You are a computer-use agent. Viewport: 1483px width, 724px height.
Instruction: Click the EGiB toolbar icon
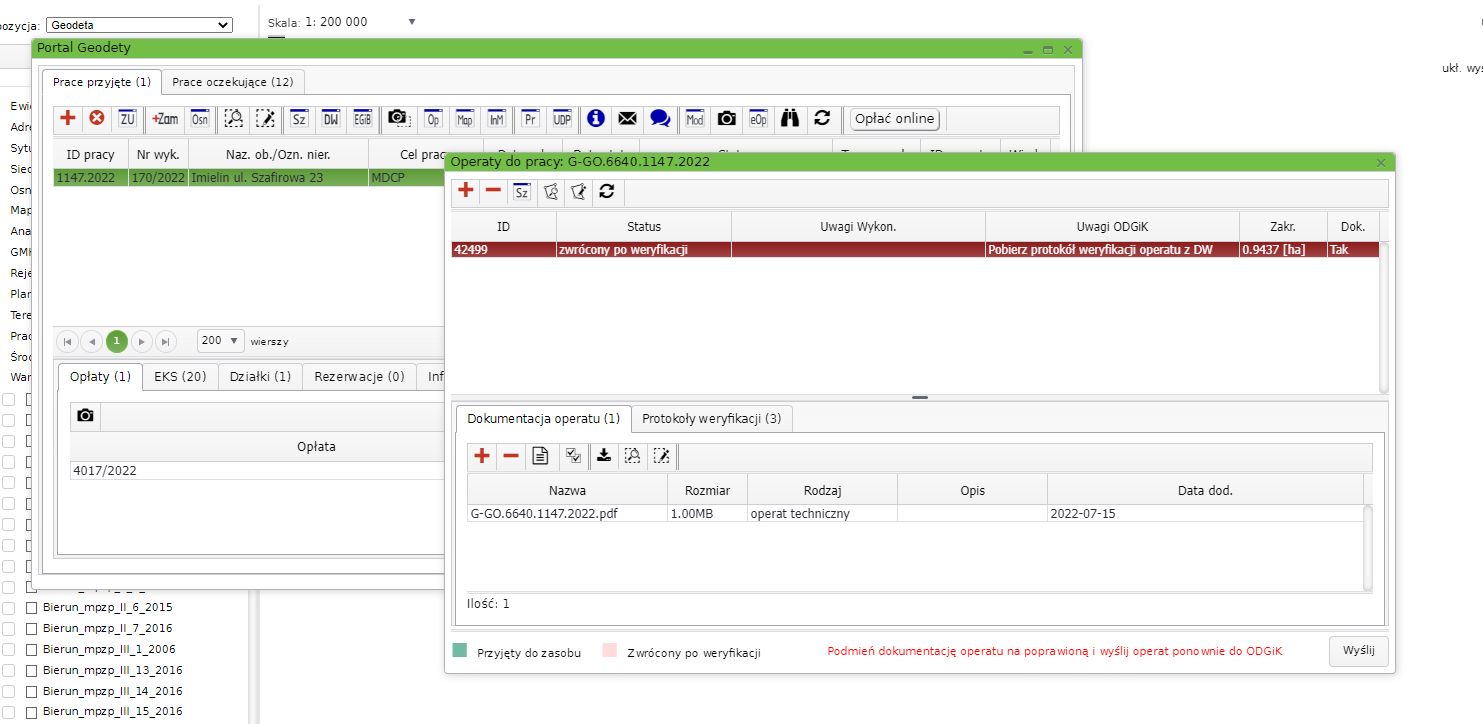coord(362,119)
